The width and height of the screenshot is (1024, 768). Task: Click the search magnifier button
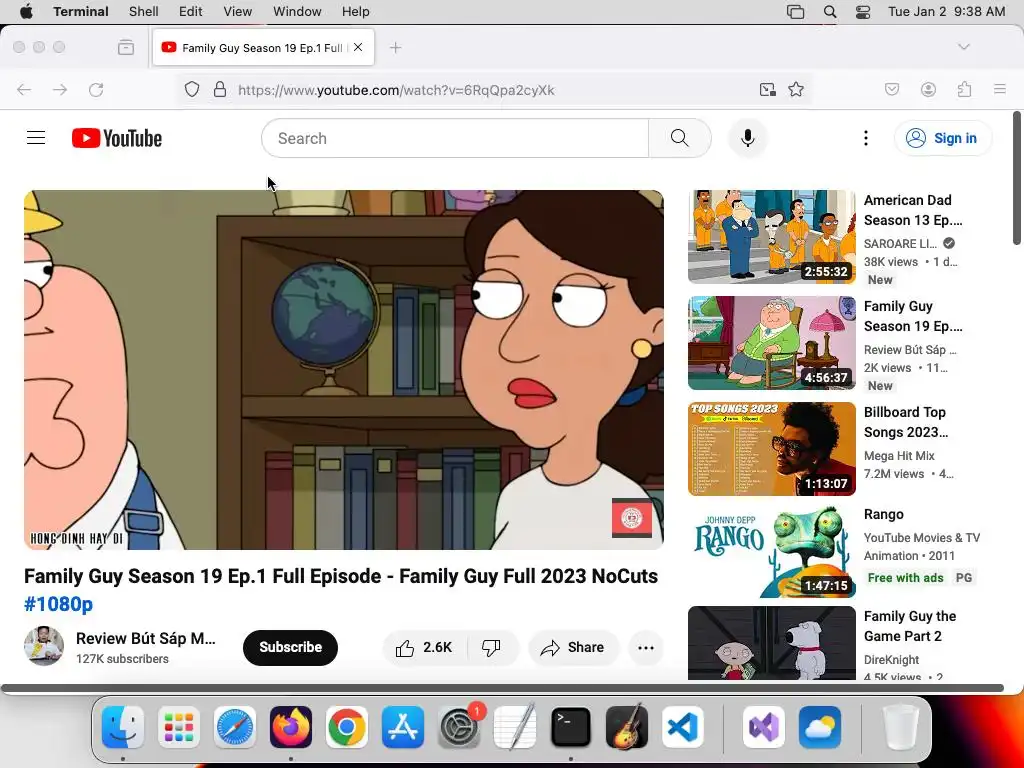tap(680, 138)
